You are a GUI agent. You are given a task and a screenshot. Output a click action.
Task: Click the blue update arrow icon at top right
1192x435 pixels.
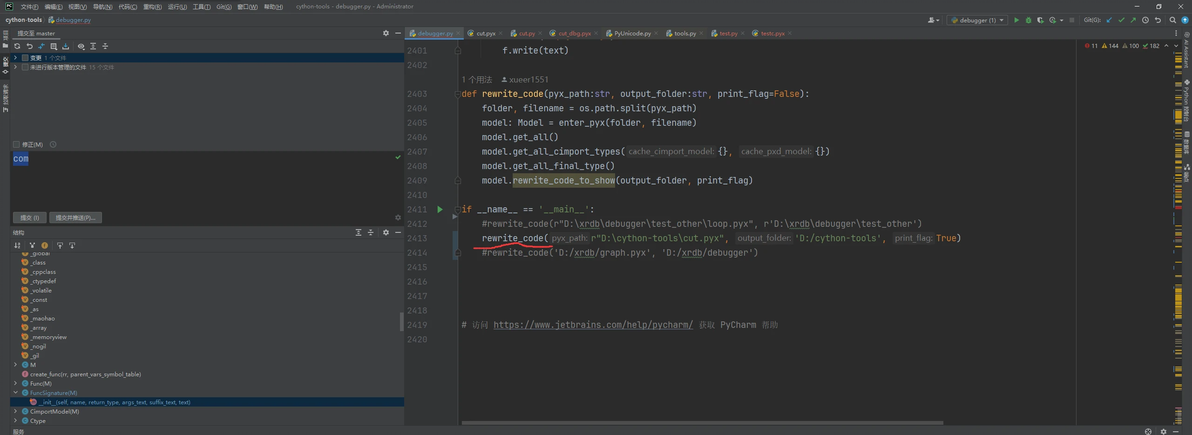[x=1185, y=20]
